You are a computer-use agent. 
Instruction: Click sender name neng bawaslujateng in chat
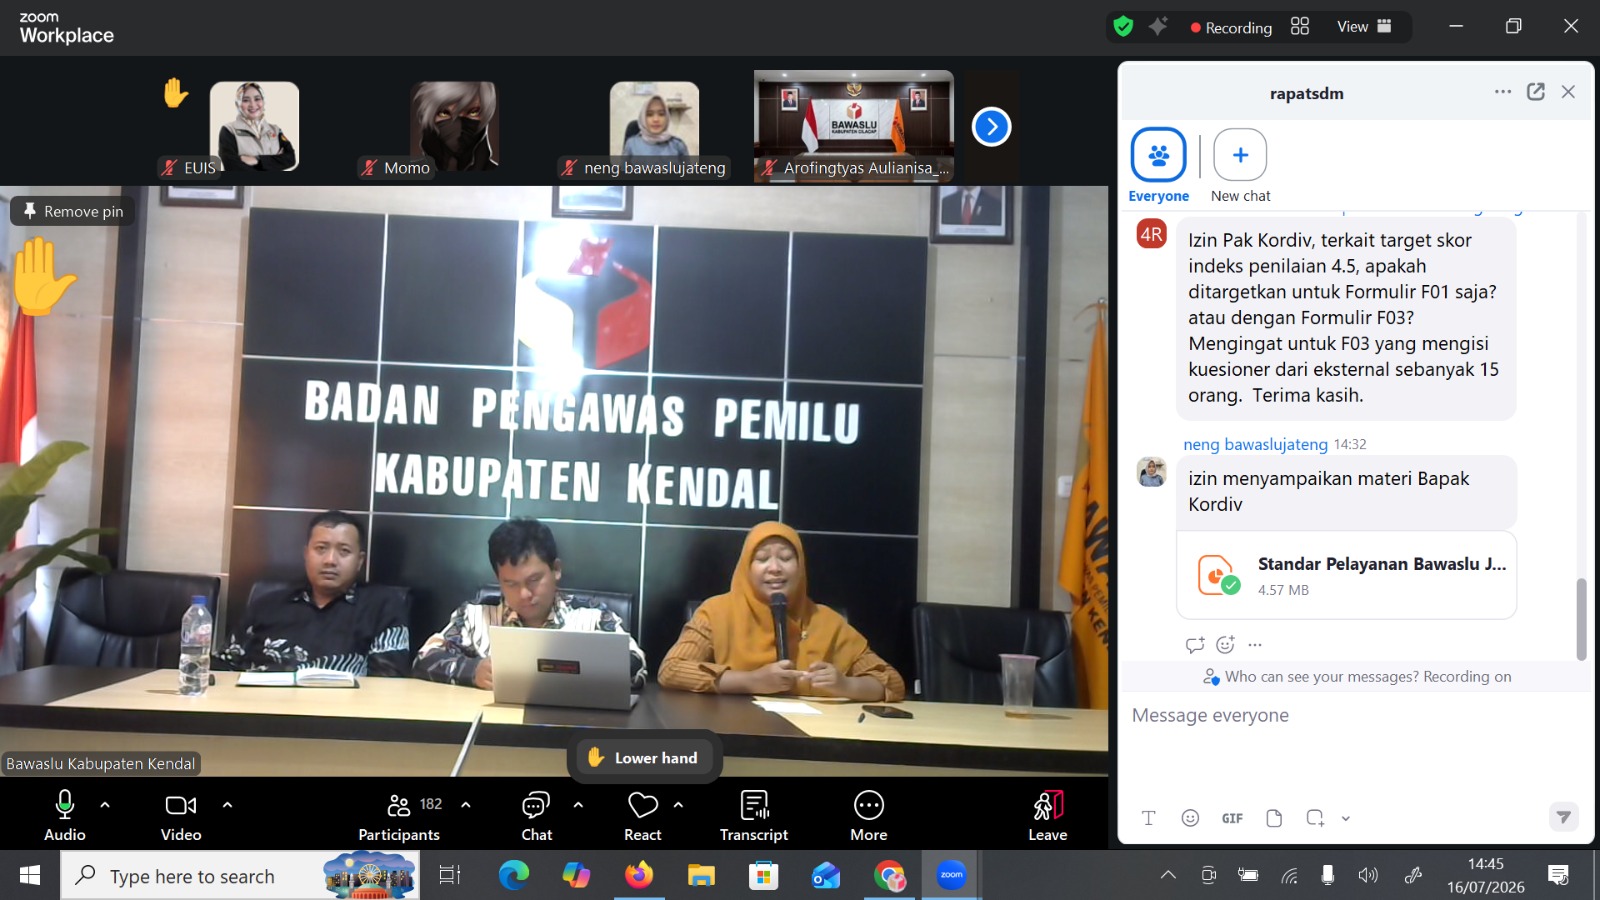click(1255, 444)
